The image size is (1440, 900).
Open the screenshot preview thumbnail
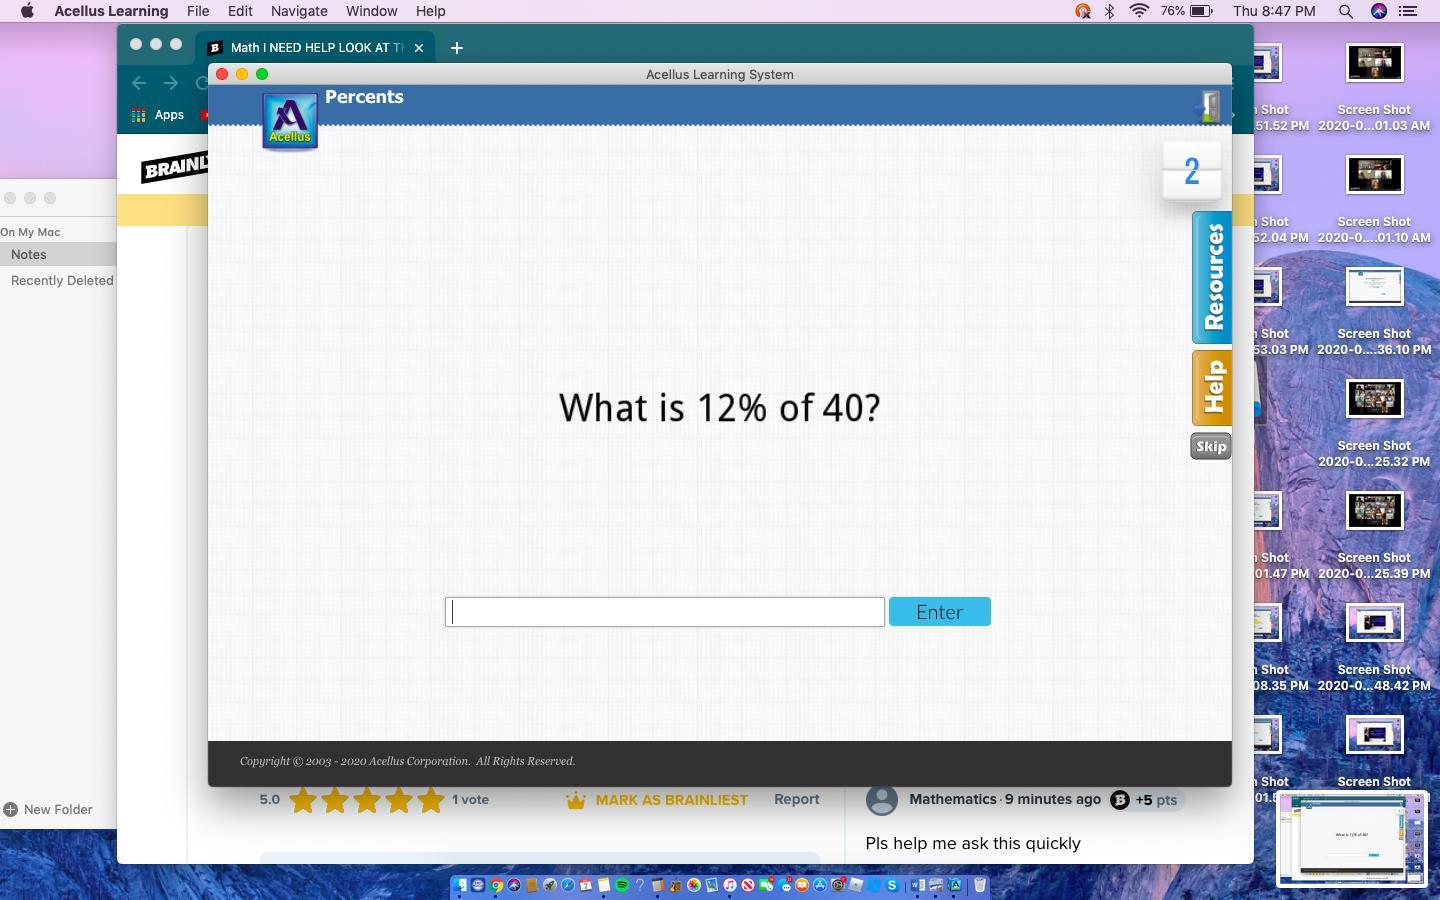[x=1352, y=839]
